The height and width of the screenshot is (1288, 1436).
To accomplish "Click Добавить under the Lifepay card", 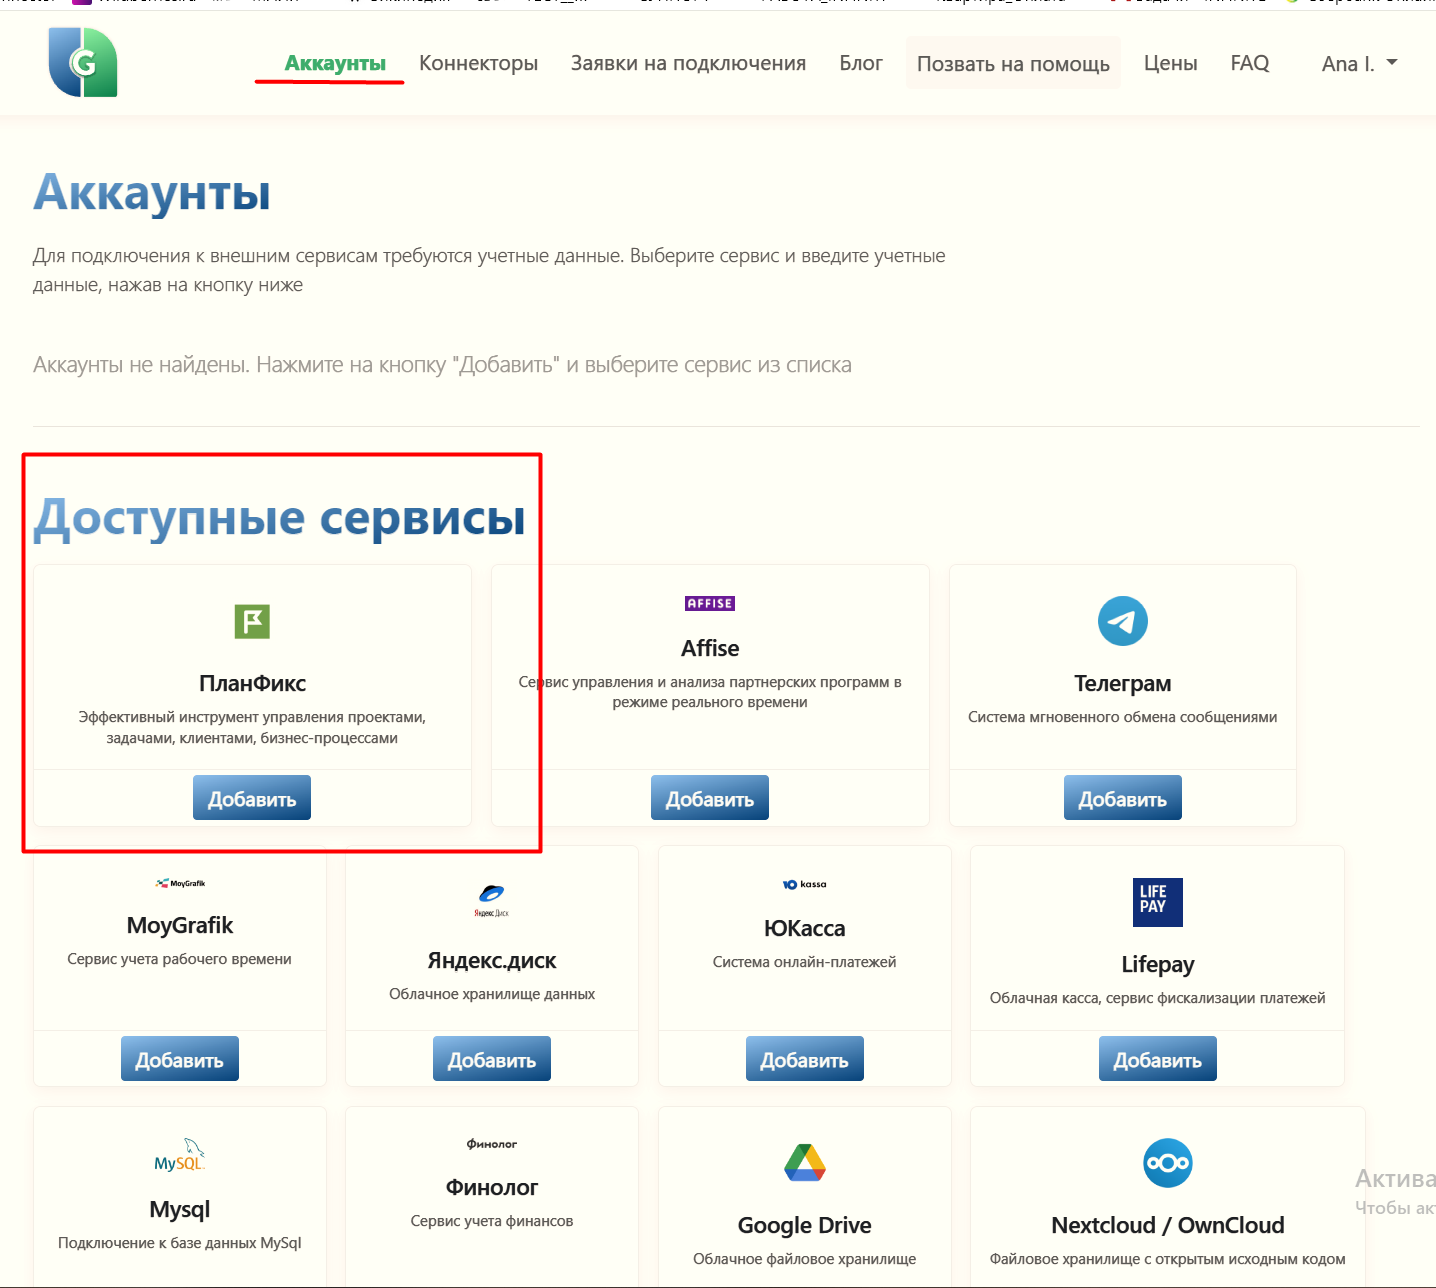I will (1157, 1059).
